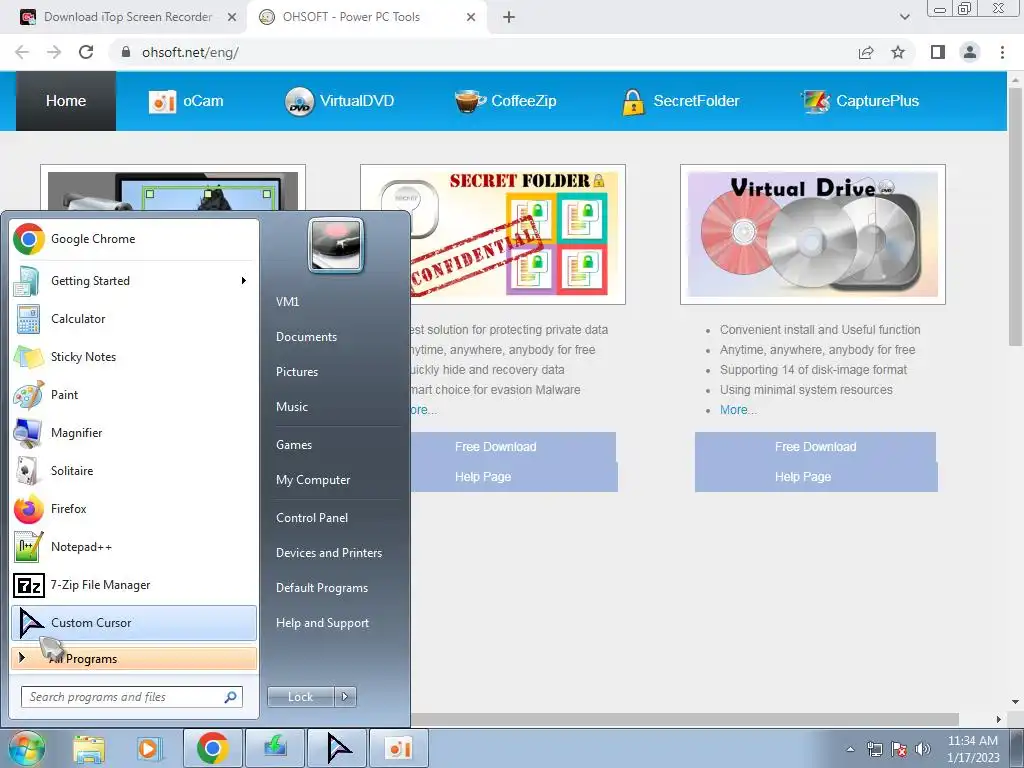Click the ohsoft.net address bar
The width and height of the screenshot is (1024, 768).
coord(483,52)
